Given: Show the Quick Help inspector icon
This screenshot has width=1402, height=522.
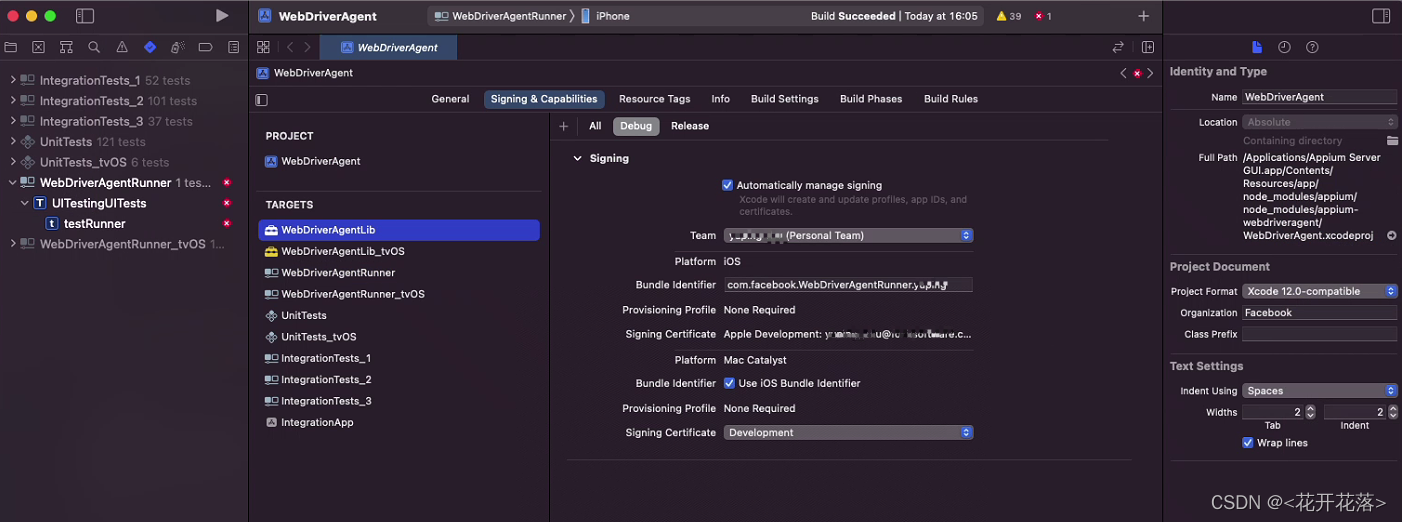Looking at the screenshot, I should pyautogui.click(x=1312, y=47).
